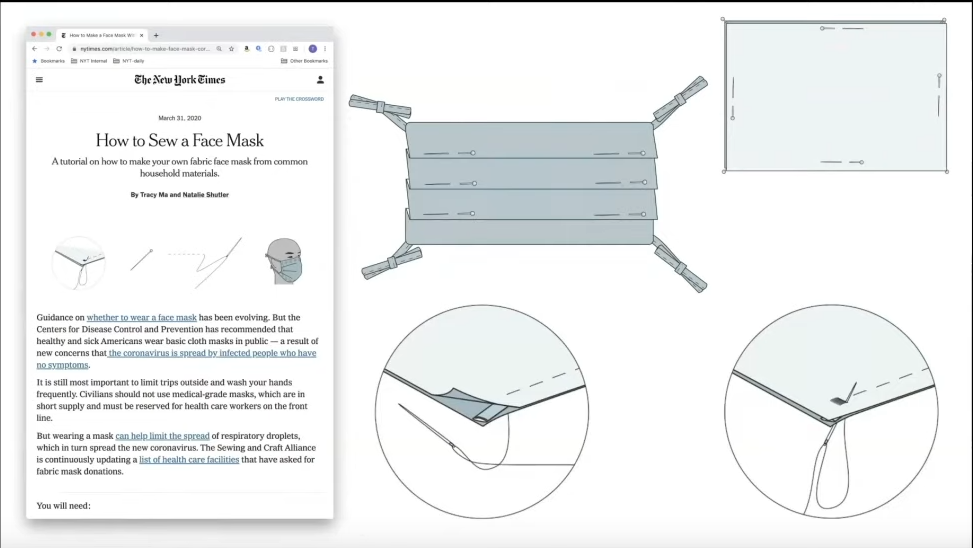Click the PLAY THE CROSSWORD link
This screenshot has width=973, height=548.
click(x=299, y=99)
